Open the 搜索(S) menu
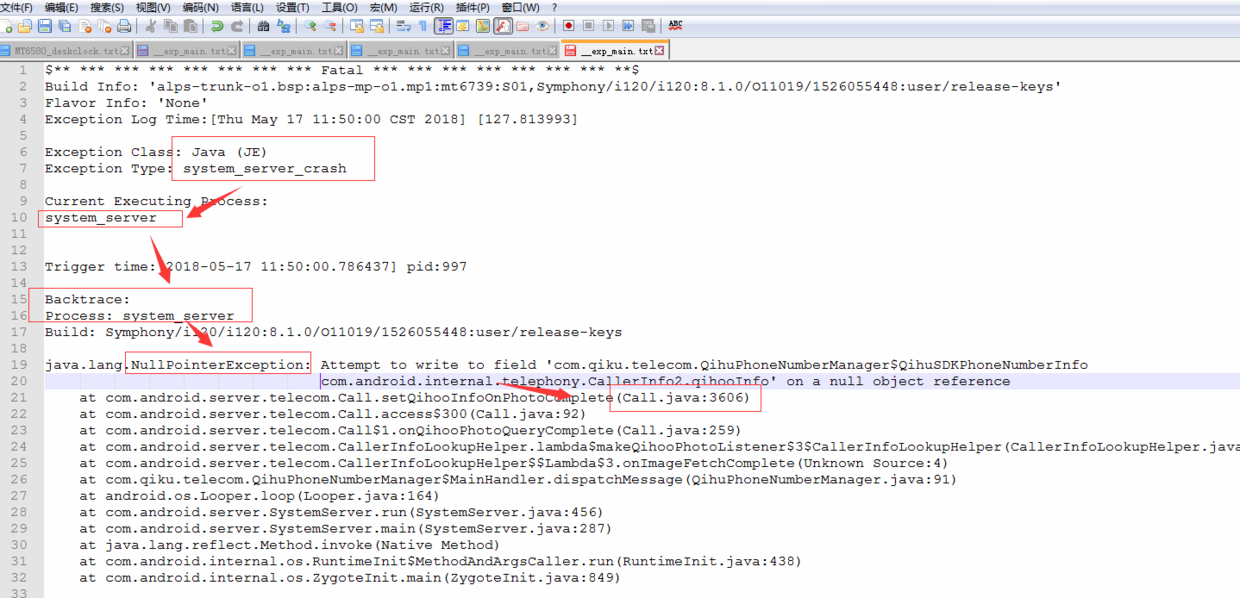 107,7
